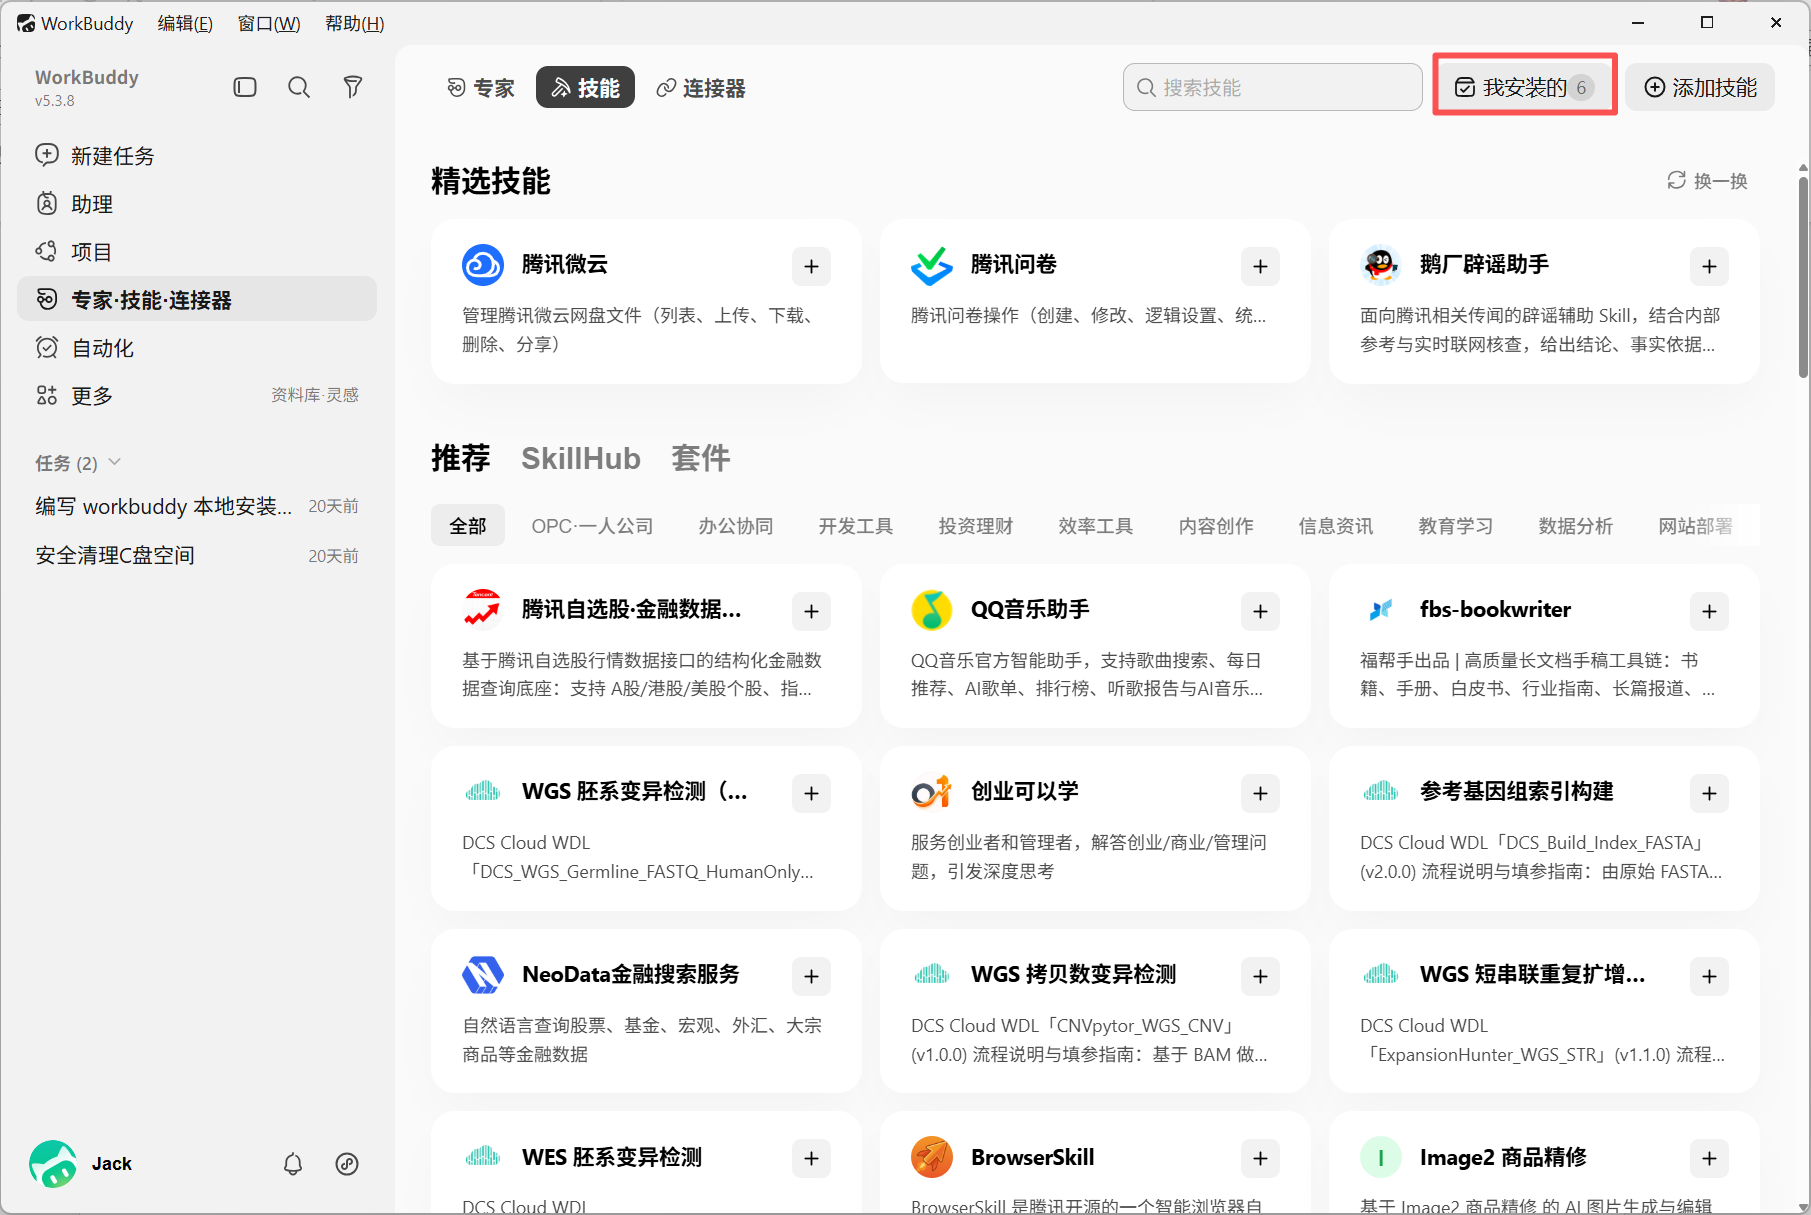Open the 帮助(H) menu
This screenshot has height=1215, width=1811.
[355, 23]
